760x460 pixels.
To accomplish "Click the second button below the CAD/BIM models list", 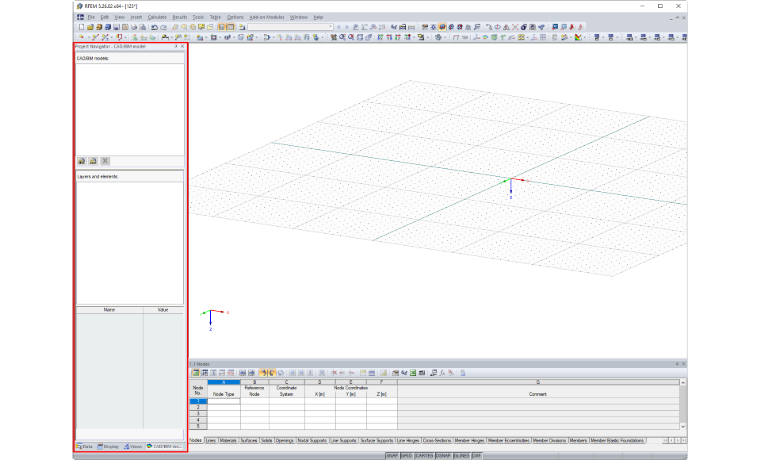I will tap(93, 161).
